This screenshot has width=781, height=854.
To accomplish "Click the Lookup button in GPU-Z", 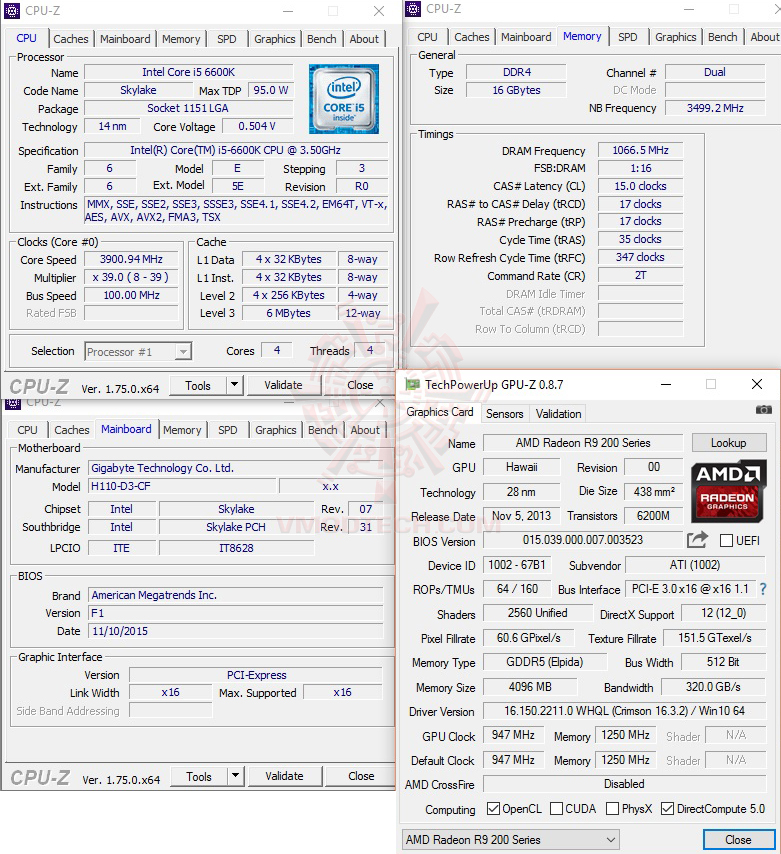I will click(x=729, y=443).
